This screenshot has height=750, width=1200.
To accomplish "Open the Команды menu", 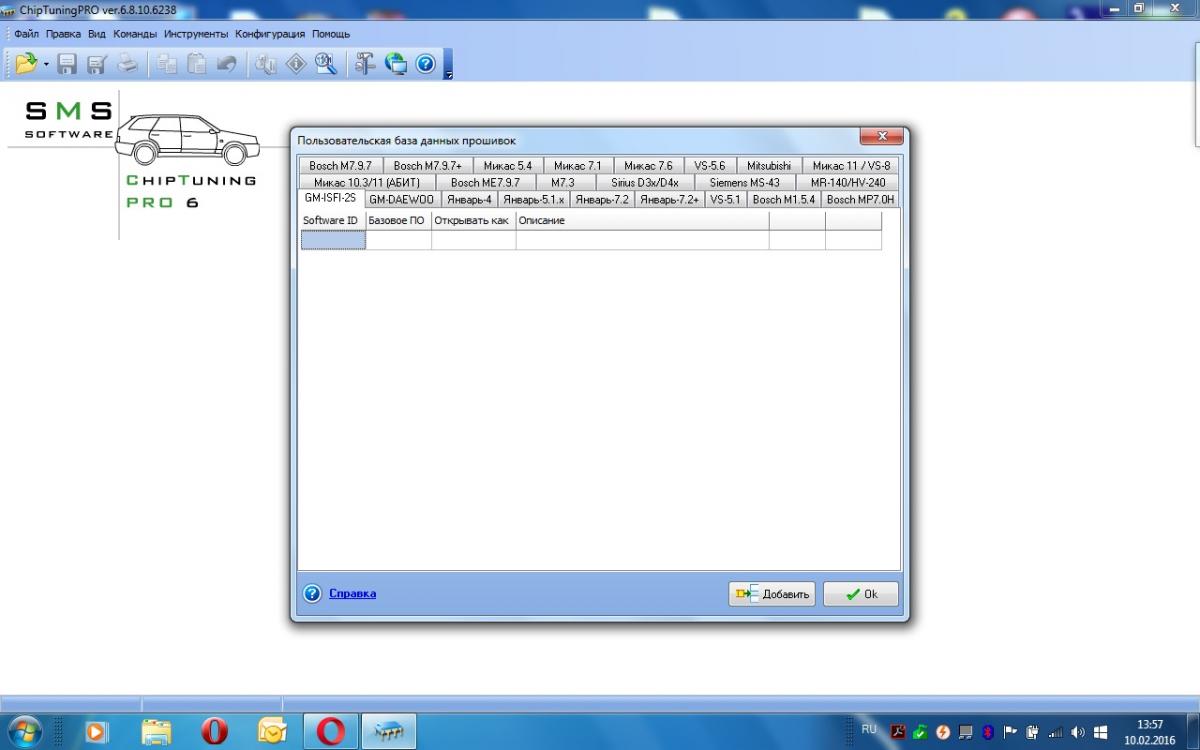I will point(135,34).
